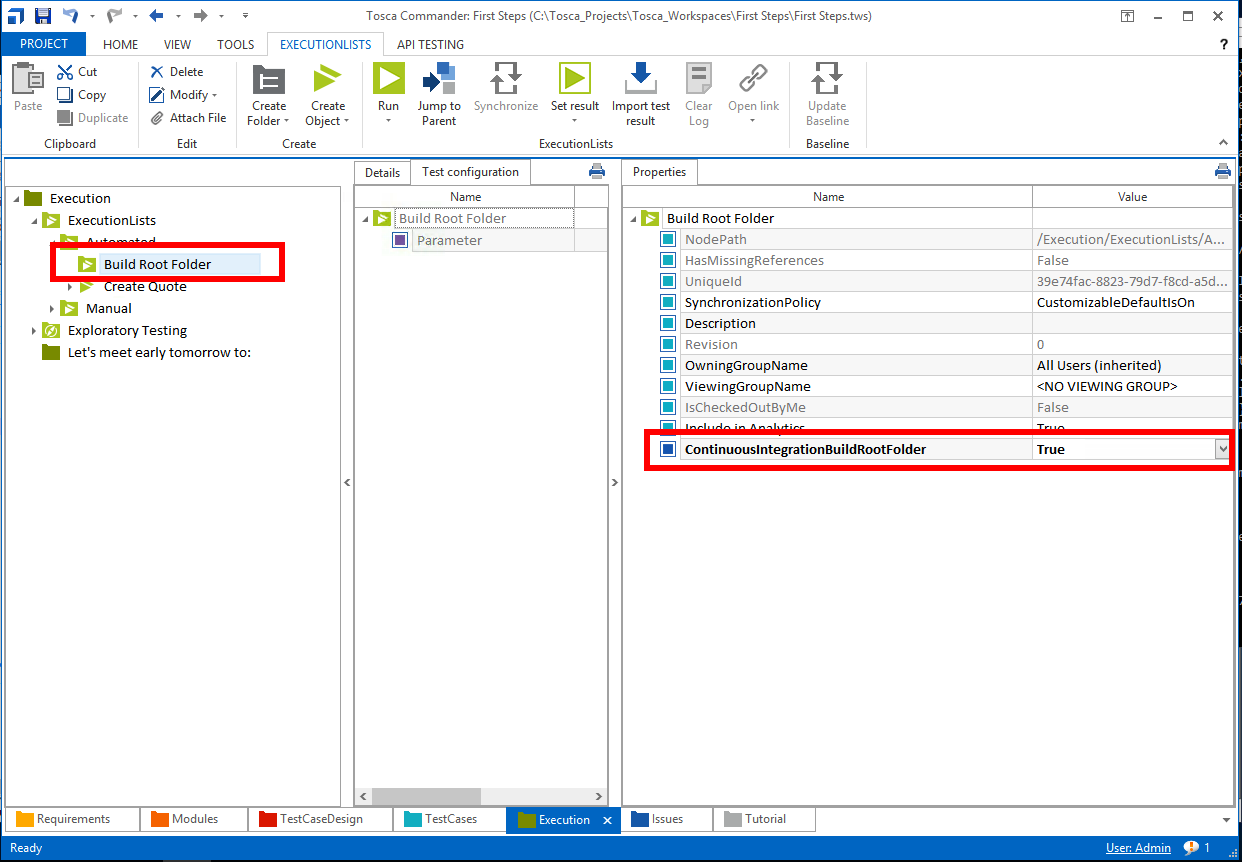Toggle the Description property checkbox

668,324
